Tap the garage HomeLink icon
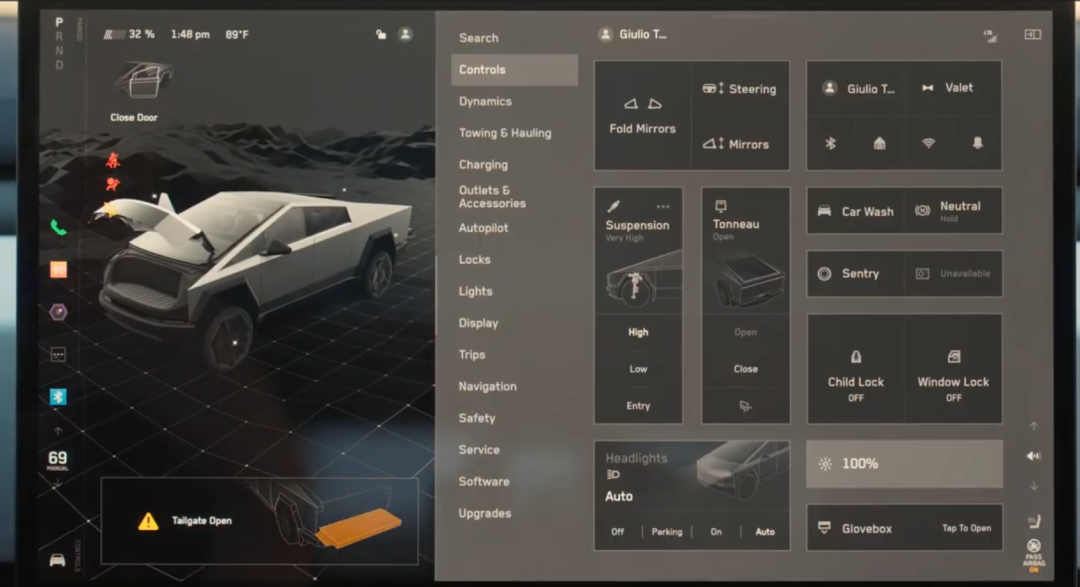This screenshot has width=1080, height=587. tap(879, 143)
